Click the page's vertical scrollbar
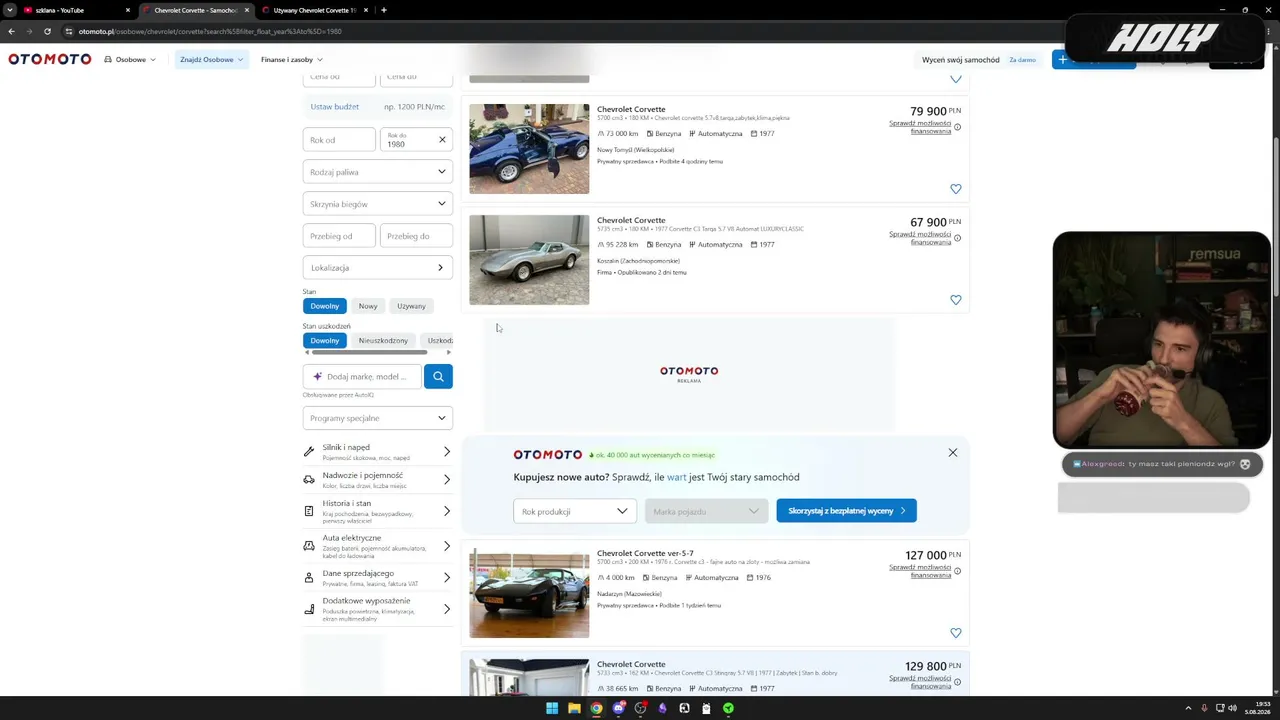 tap(1276, 216)
